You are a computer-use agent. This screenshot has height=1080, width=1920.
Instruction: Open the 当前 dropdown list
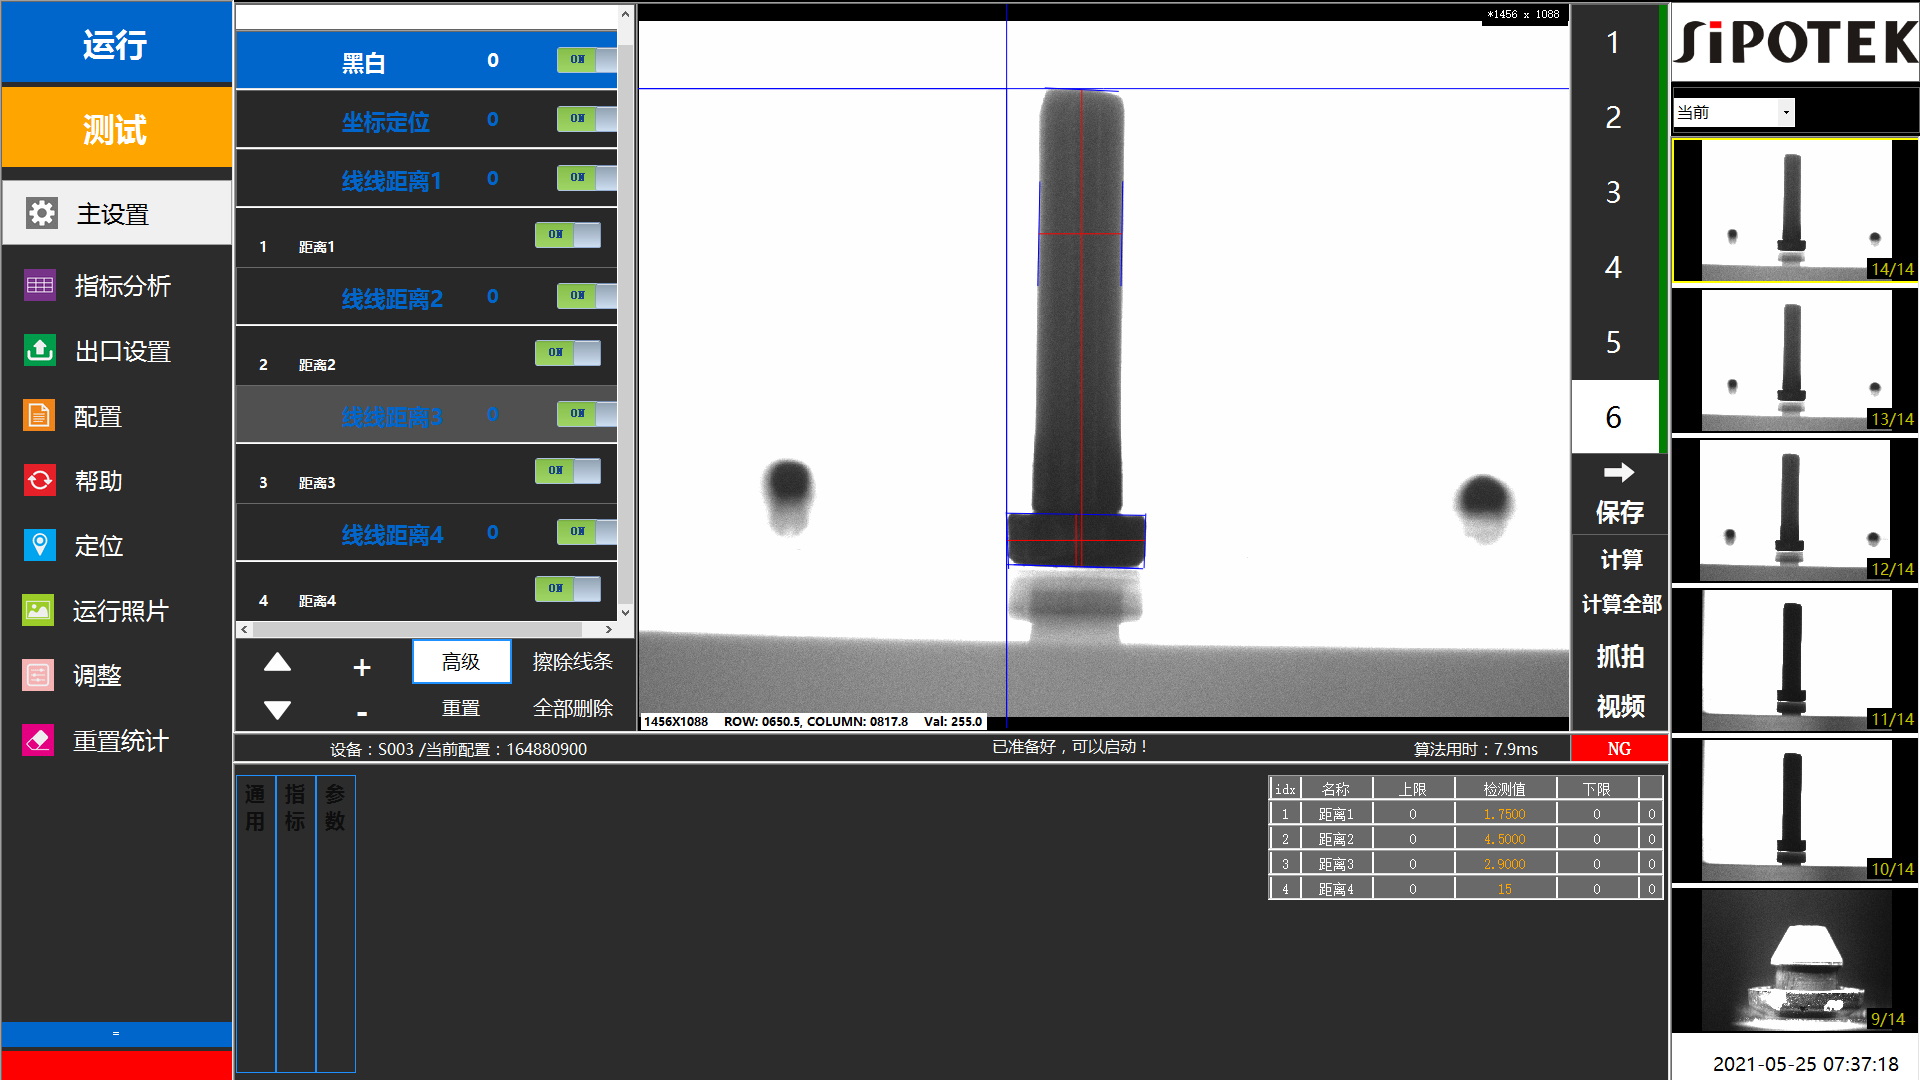(1785, 112)
